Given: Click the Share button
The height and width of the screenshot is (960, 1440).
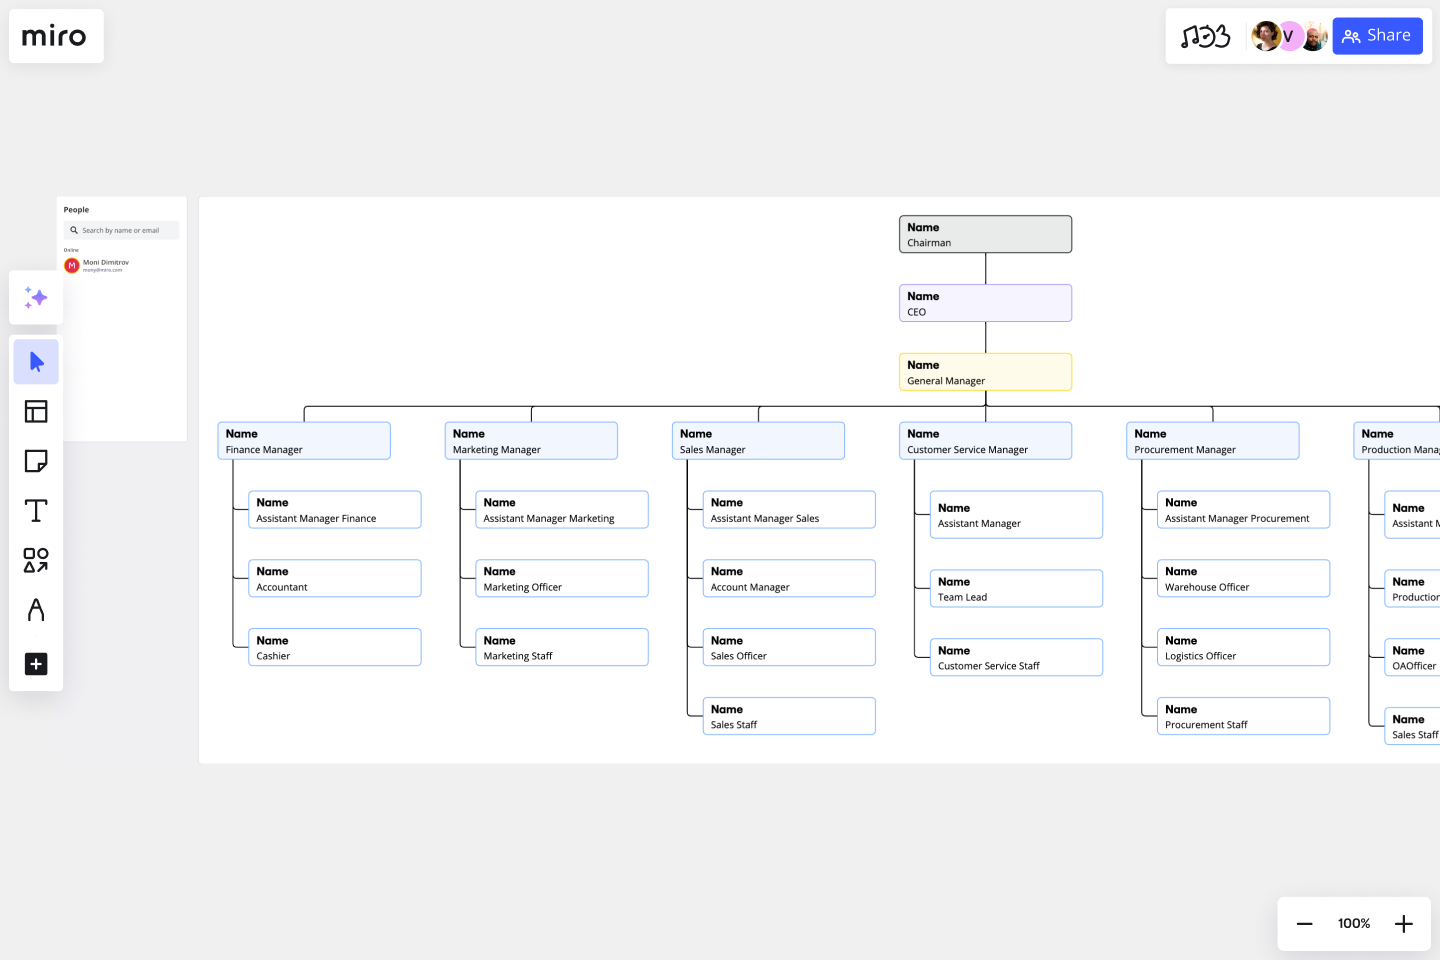Looking at the screenshot, I should (1377, 35).
